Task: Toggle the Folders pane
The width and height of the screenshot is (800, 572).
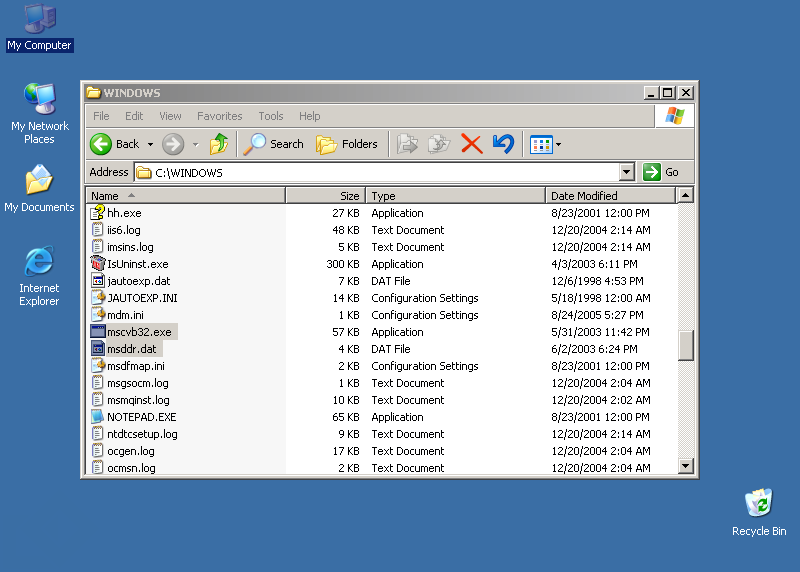Action: click(347, 144)
